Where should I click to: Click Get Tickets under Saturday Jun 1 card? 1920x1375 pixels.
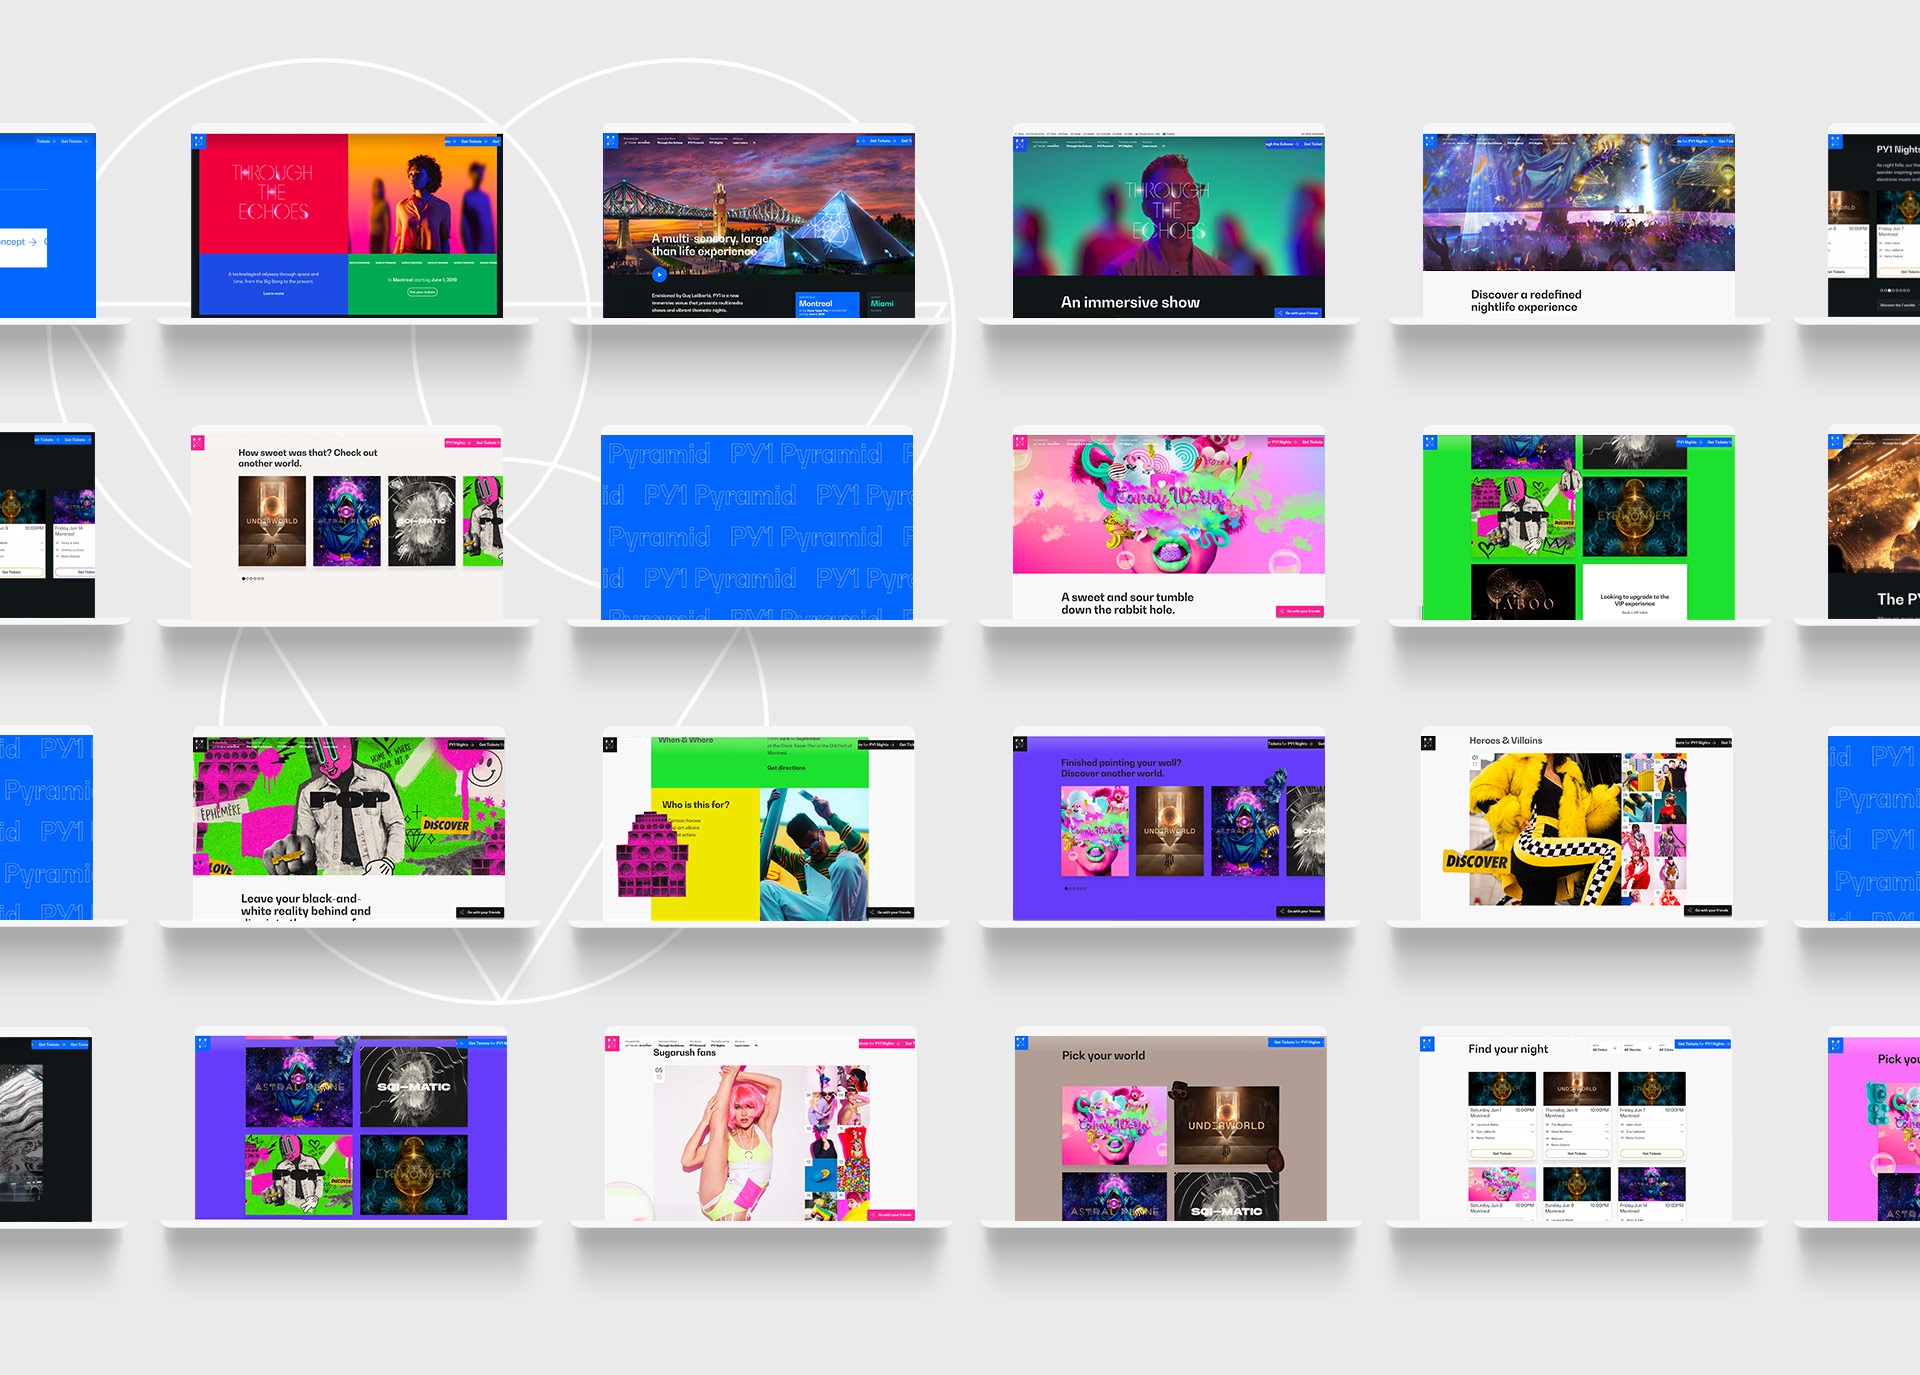(1501, 1153)
